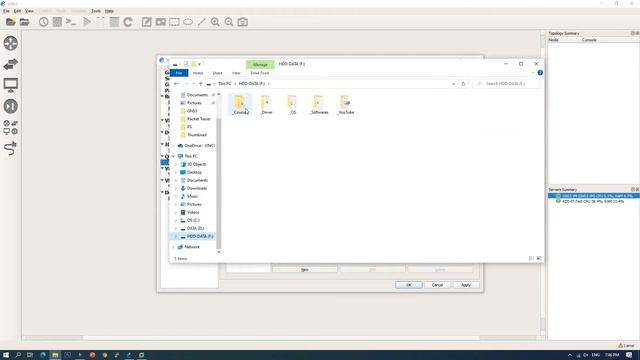Open Packet Tracer in Quick access
Screen dimensions: 640x360
point(198,119)
